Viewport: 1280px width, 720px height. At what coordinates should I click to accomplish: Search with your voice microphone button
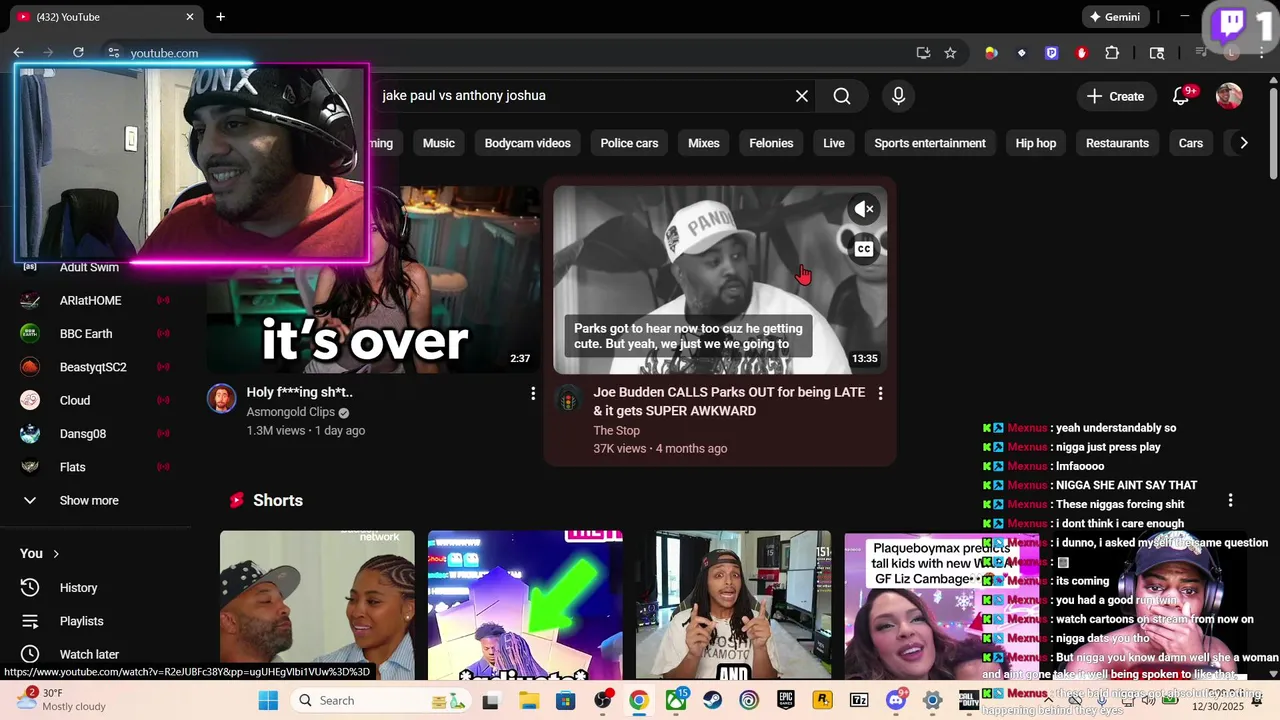point(898,96)
